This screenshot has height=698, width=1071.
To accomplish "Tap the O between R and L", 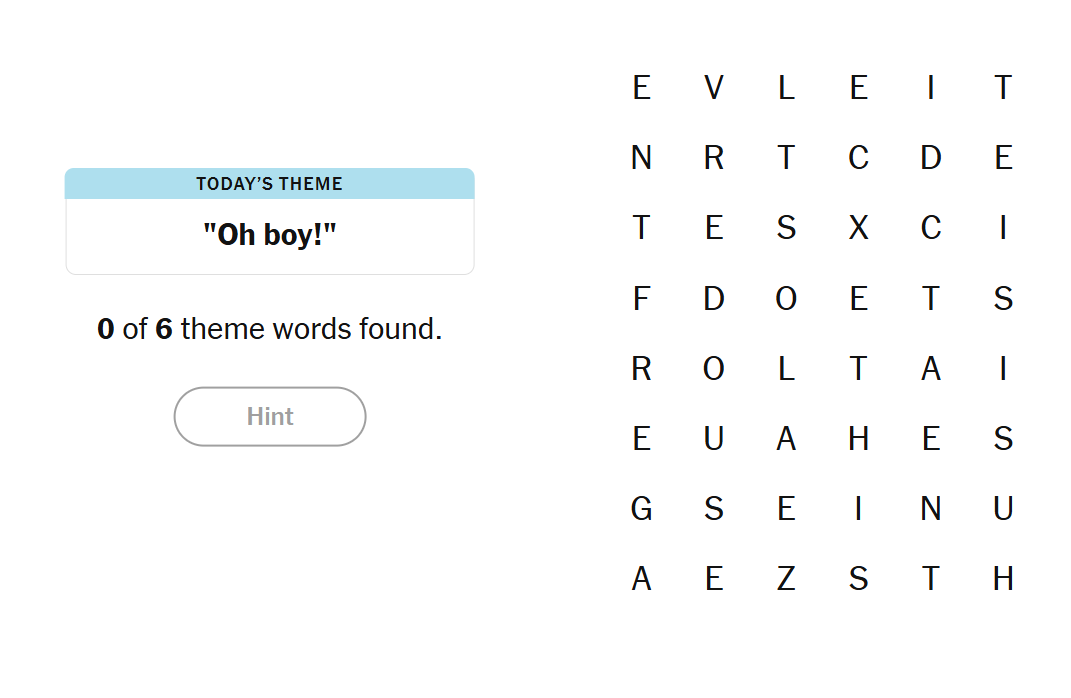I will pos(714,369).
